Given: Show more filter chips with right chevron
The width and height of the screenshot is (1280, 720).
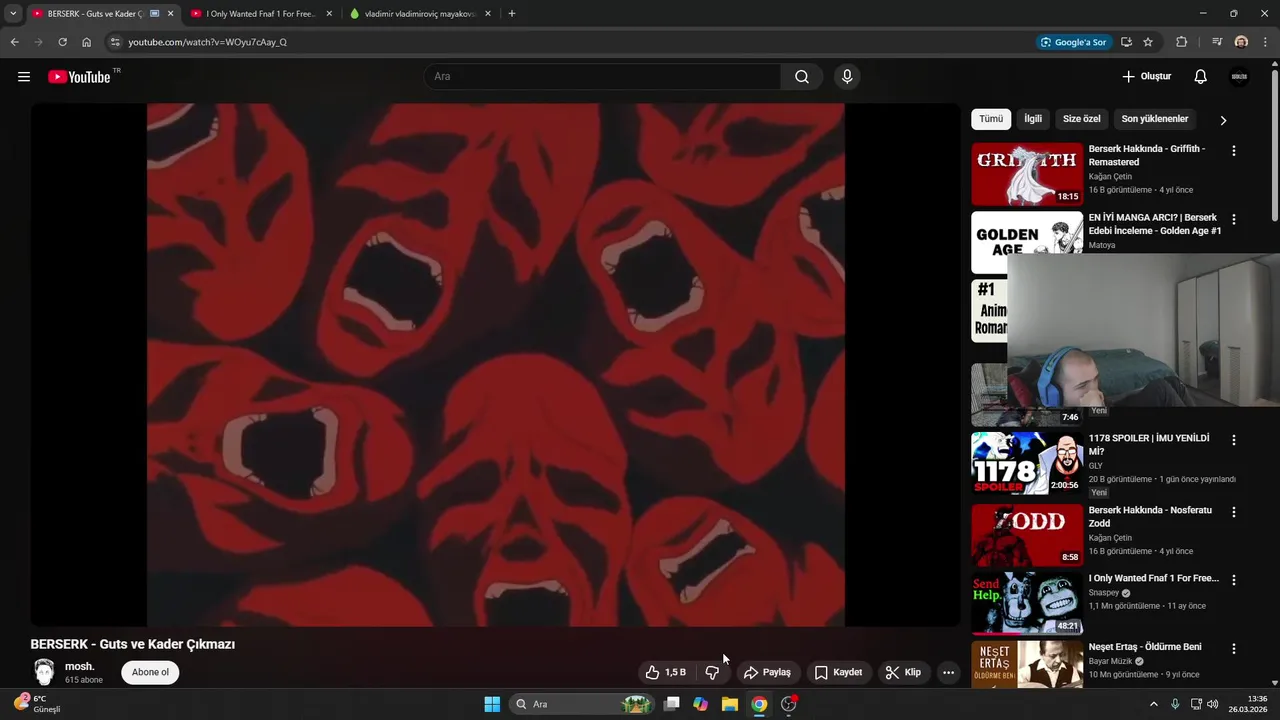Looking at the screenshot, I should pyautogui.click(x=1223, y=120).
